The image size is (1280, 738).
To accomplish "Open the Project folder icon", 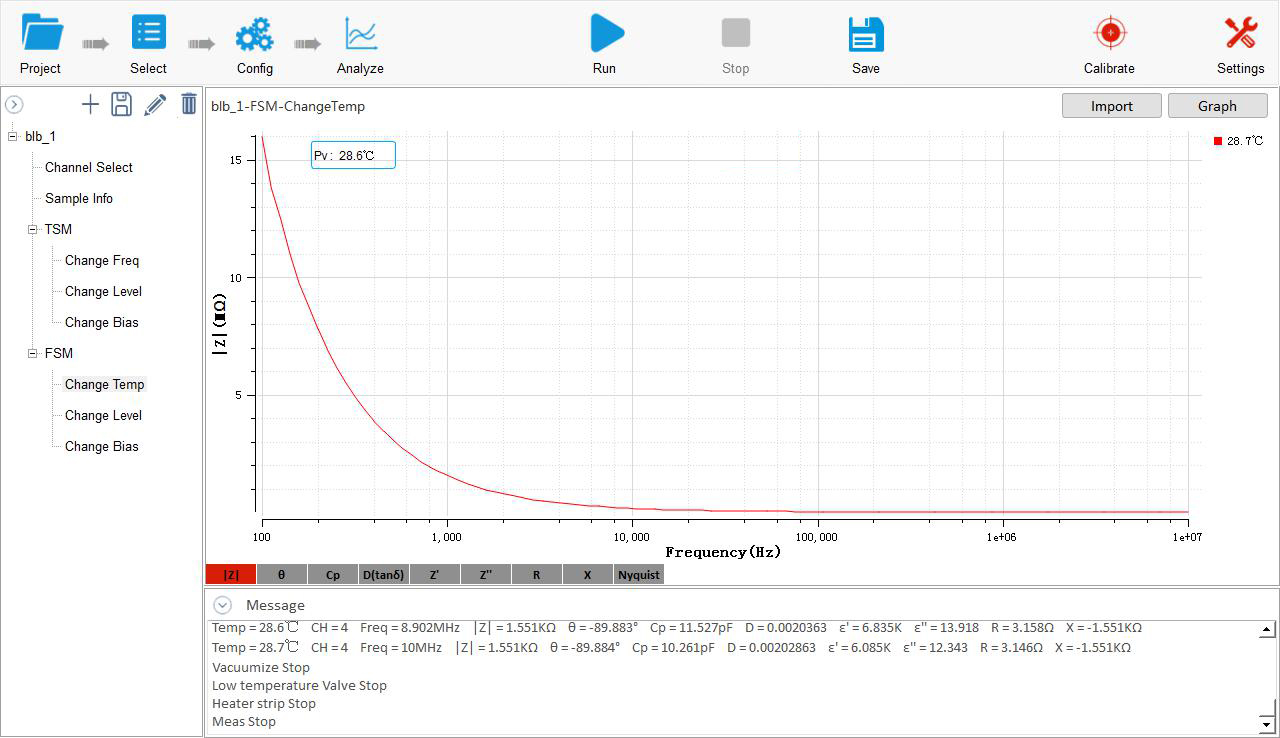I will [x=42, y=33].
